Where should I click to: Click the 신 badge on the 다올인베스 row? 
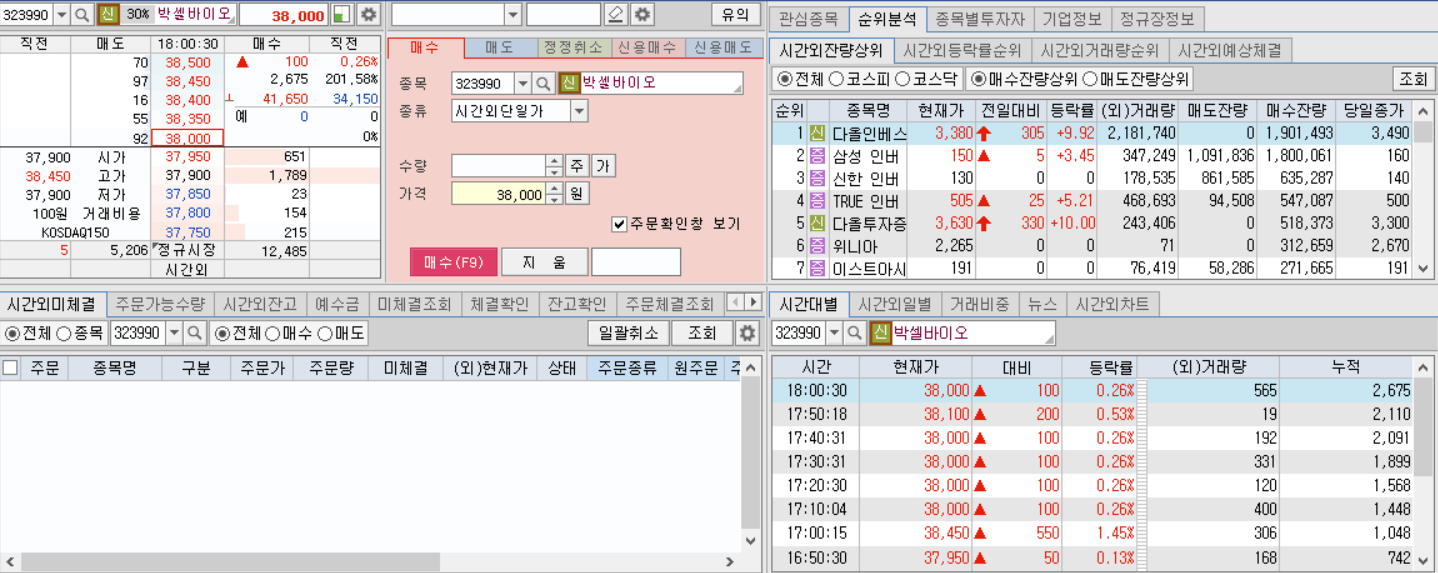point(818,133)
